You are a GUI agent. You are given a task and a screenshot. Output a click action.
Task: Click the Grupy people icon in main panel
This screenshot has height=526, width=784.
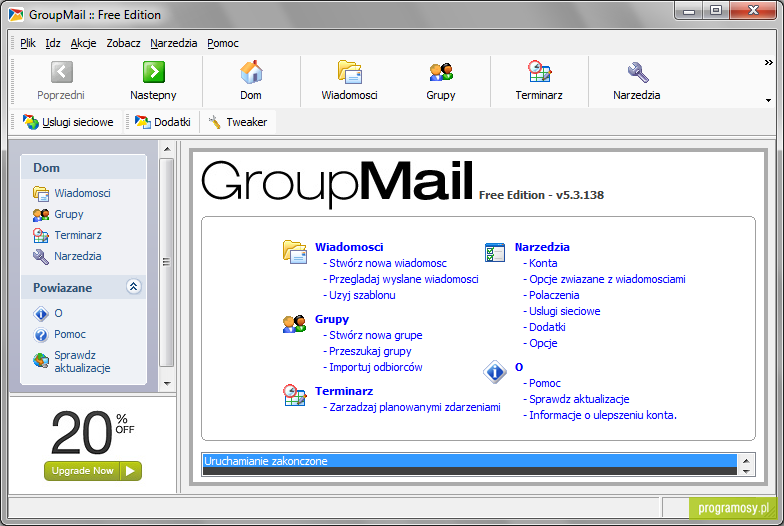(294, 324)
